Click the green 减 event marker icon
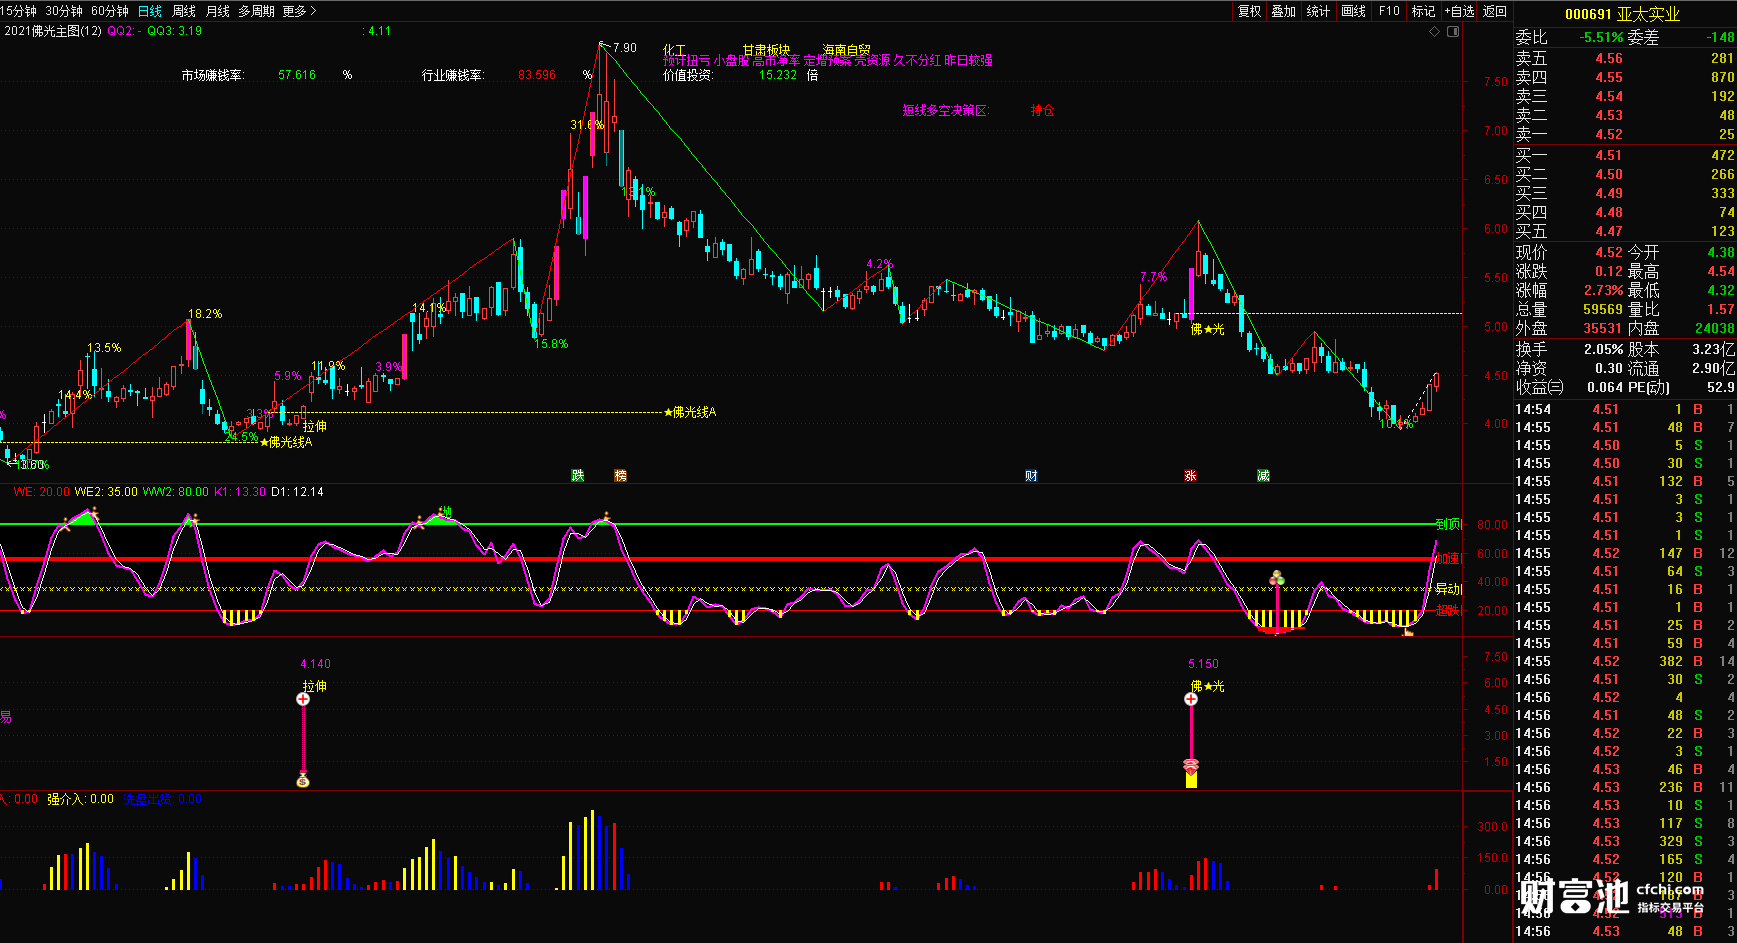Screen dimensions: 1737x943 [x=1263, y=476]
